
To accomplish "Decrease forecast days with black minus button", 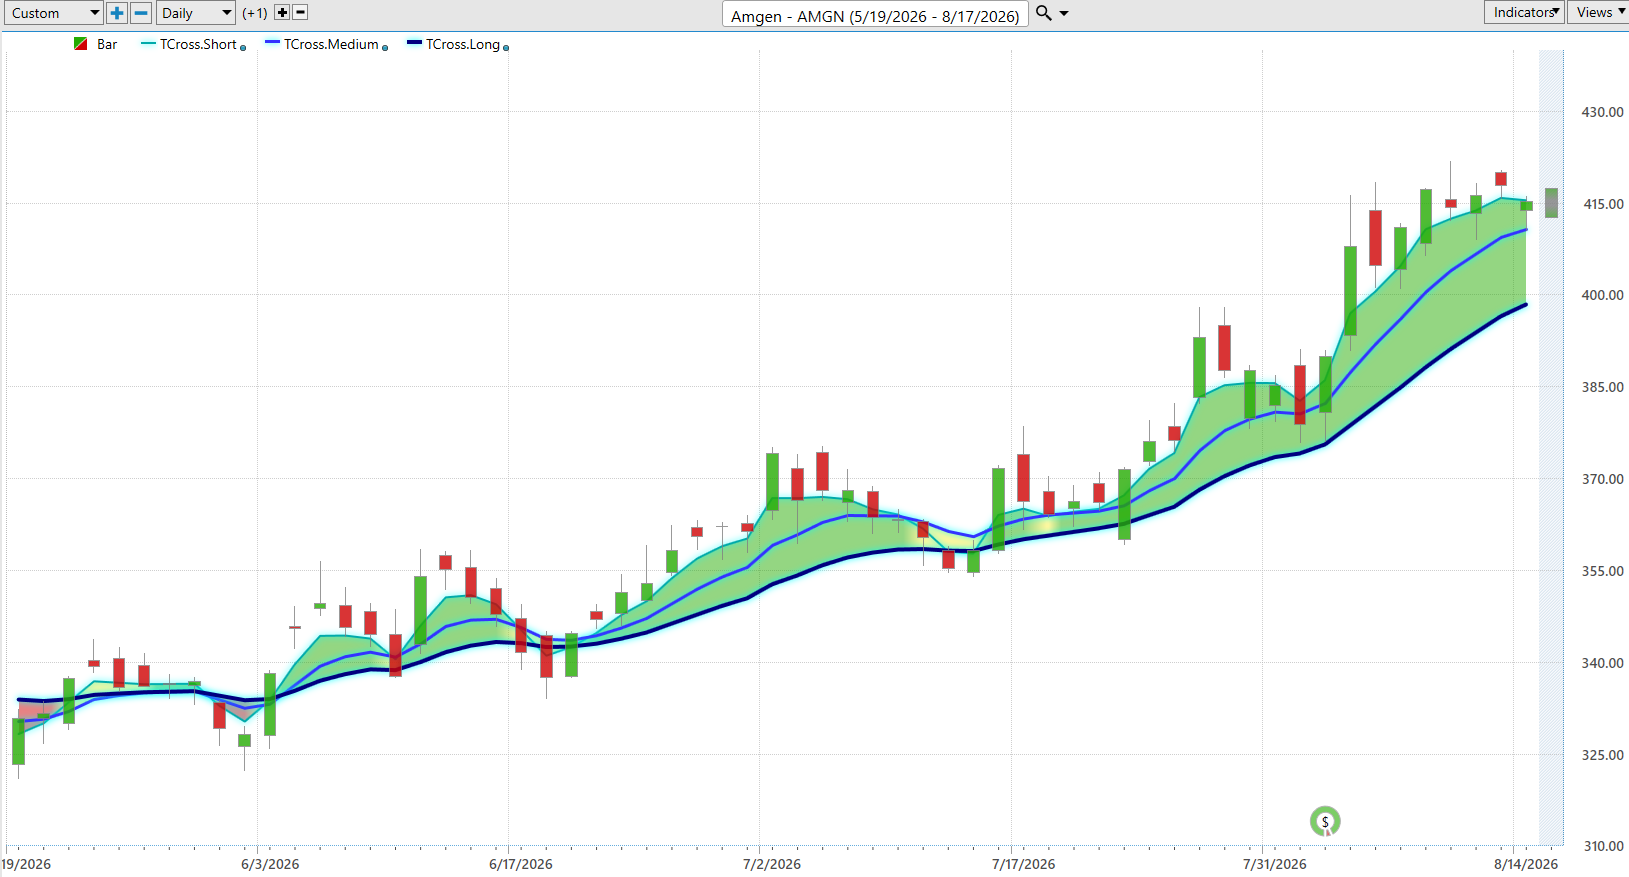I will tap(300, 13).
